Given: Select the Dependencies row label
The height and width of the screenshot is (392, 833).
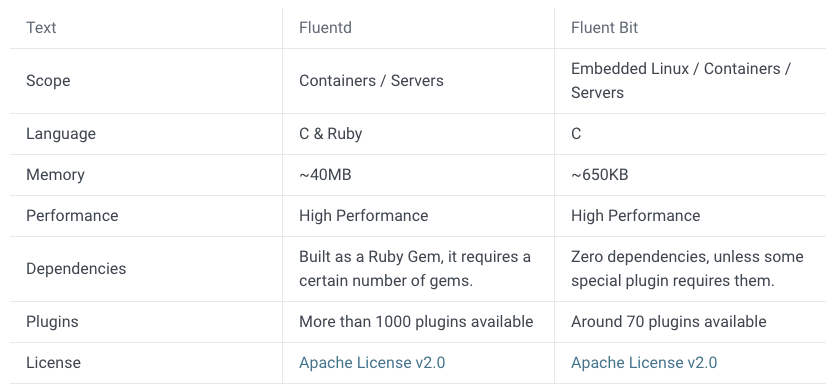Looking at the screenshot, I should (x=76, y=269).
